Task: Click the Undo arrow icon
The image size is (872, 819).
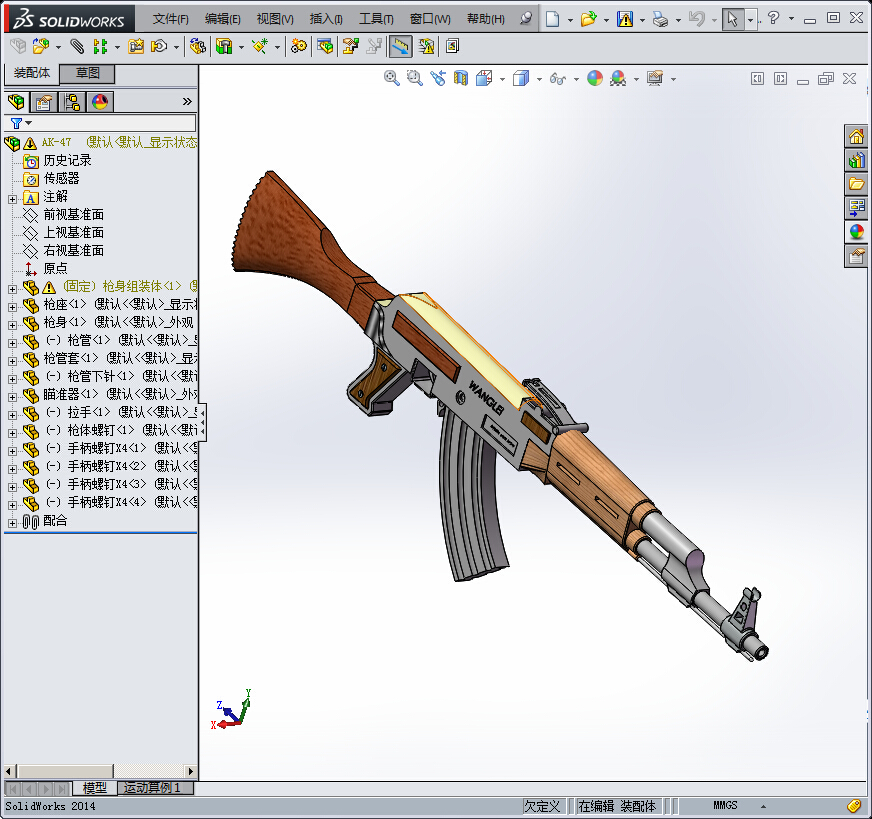Action: coord(696,19)
